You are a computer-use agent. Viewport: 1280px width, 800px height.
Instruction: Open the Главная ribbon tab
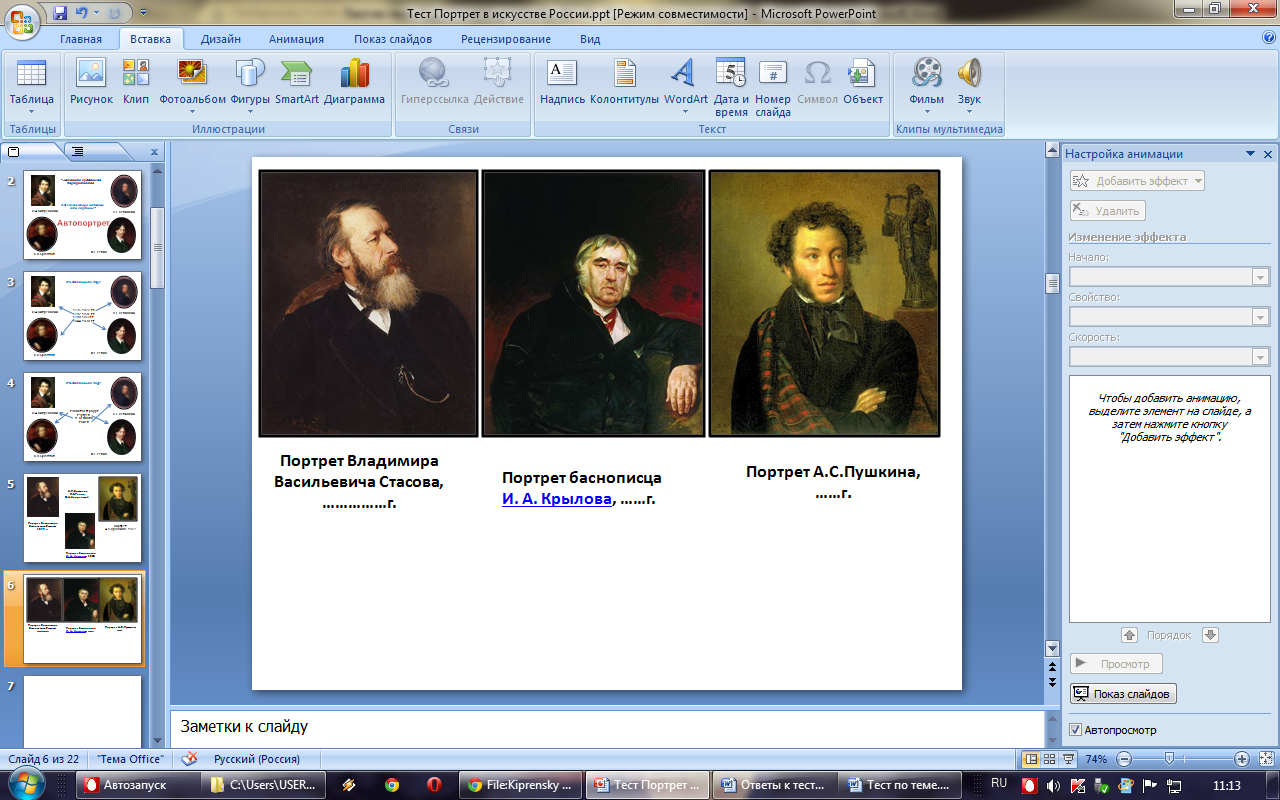coord(81,39)
